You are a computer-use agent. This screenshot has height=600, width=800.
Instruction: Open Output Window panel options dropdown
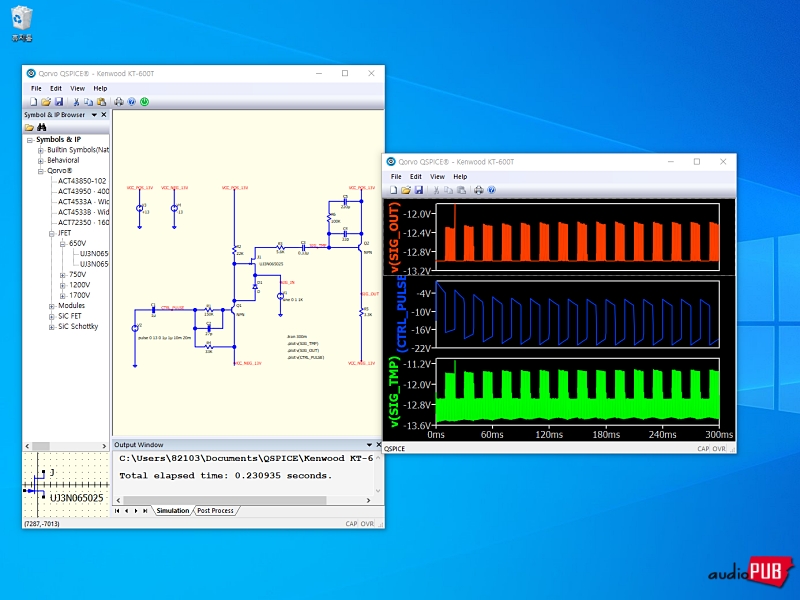pos(369,444)
